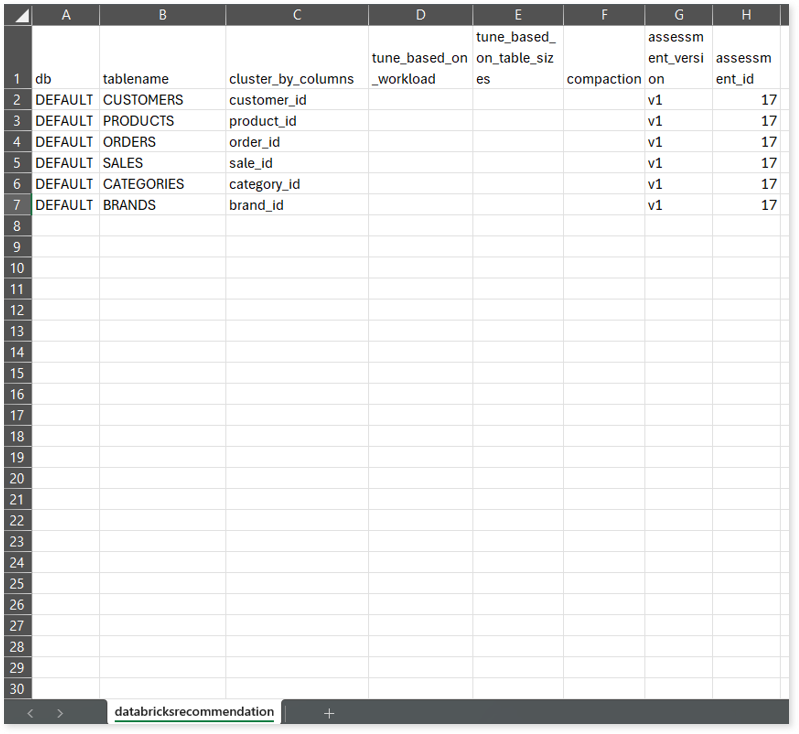Screen dimensions: 799x734
Task: Select row 15 header
Action: [18, 373]
